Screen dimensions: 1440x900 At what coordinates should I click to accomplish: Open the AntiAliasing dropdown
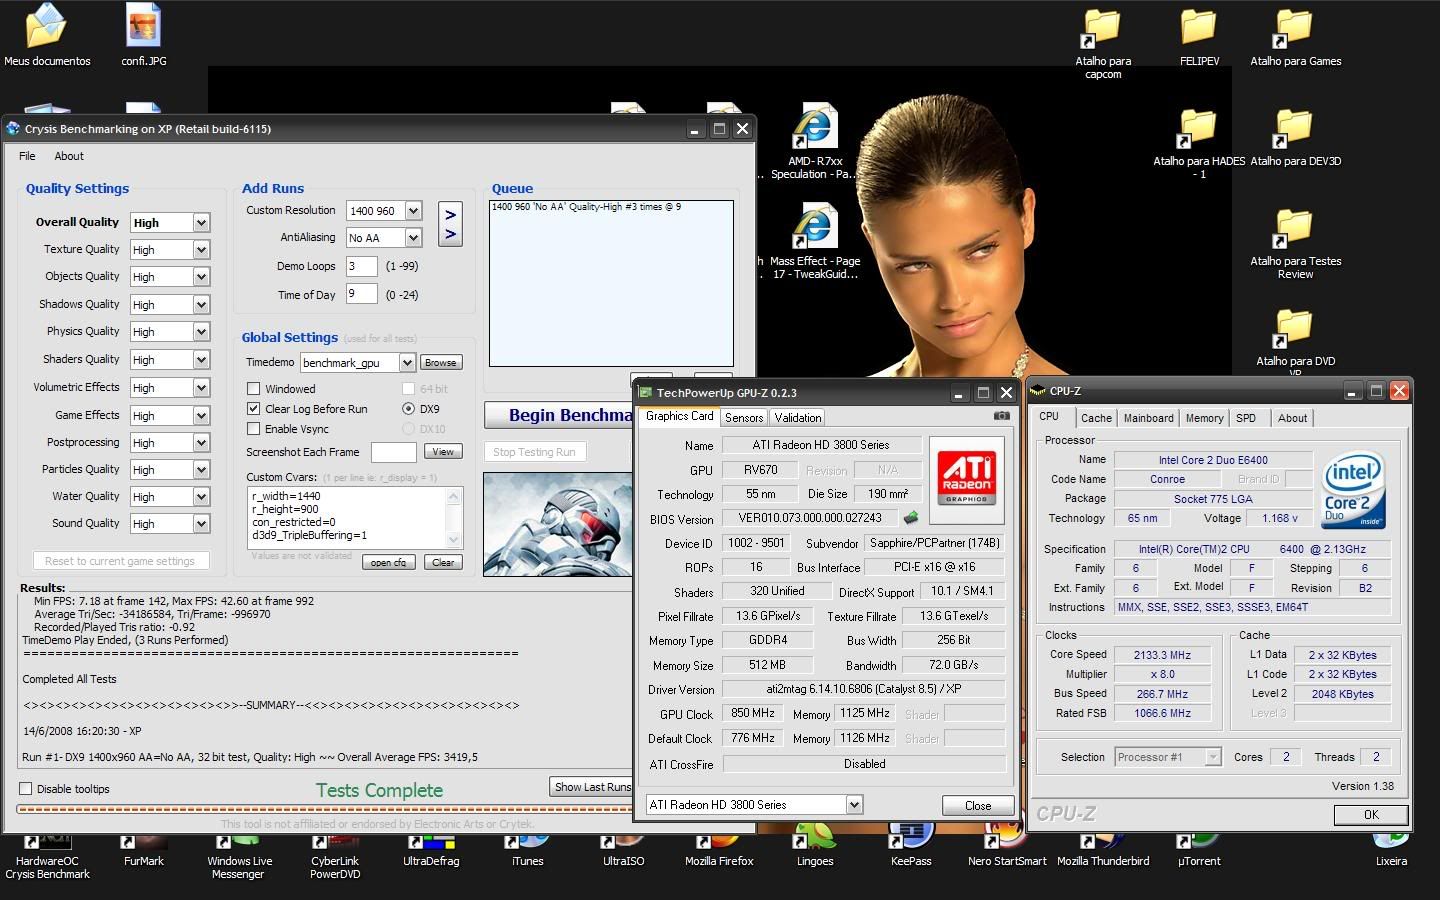tap(413, 238)
